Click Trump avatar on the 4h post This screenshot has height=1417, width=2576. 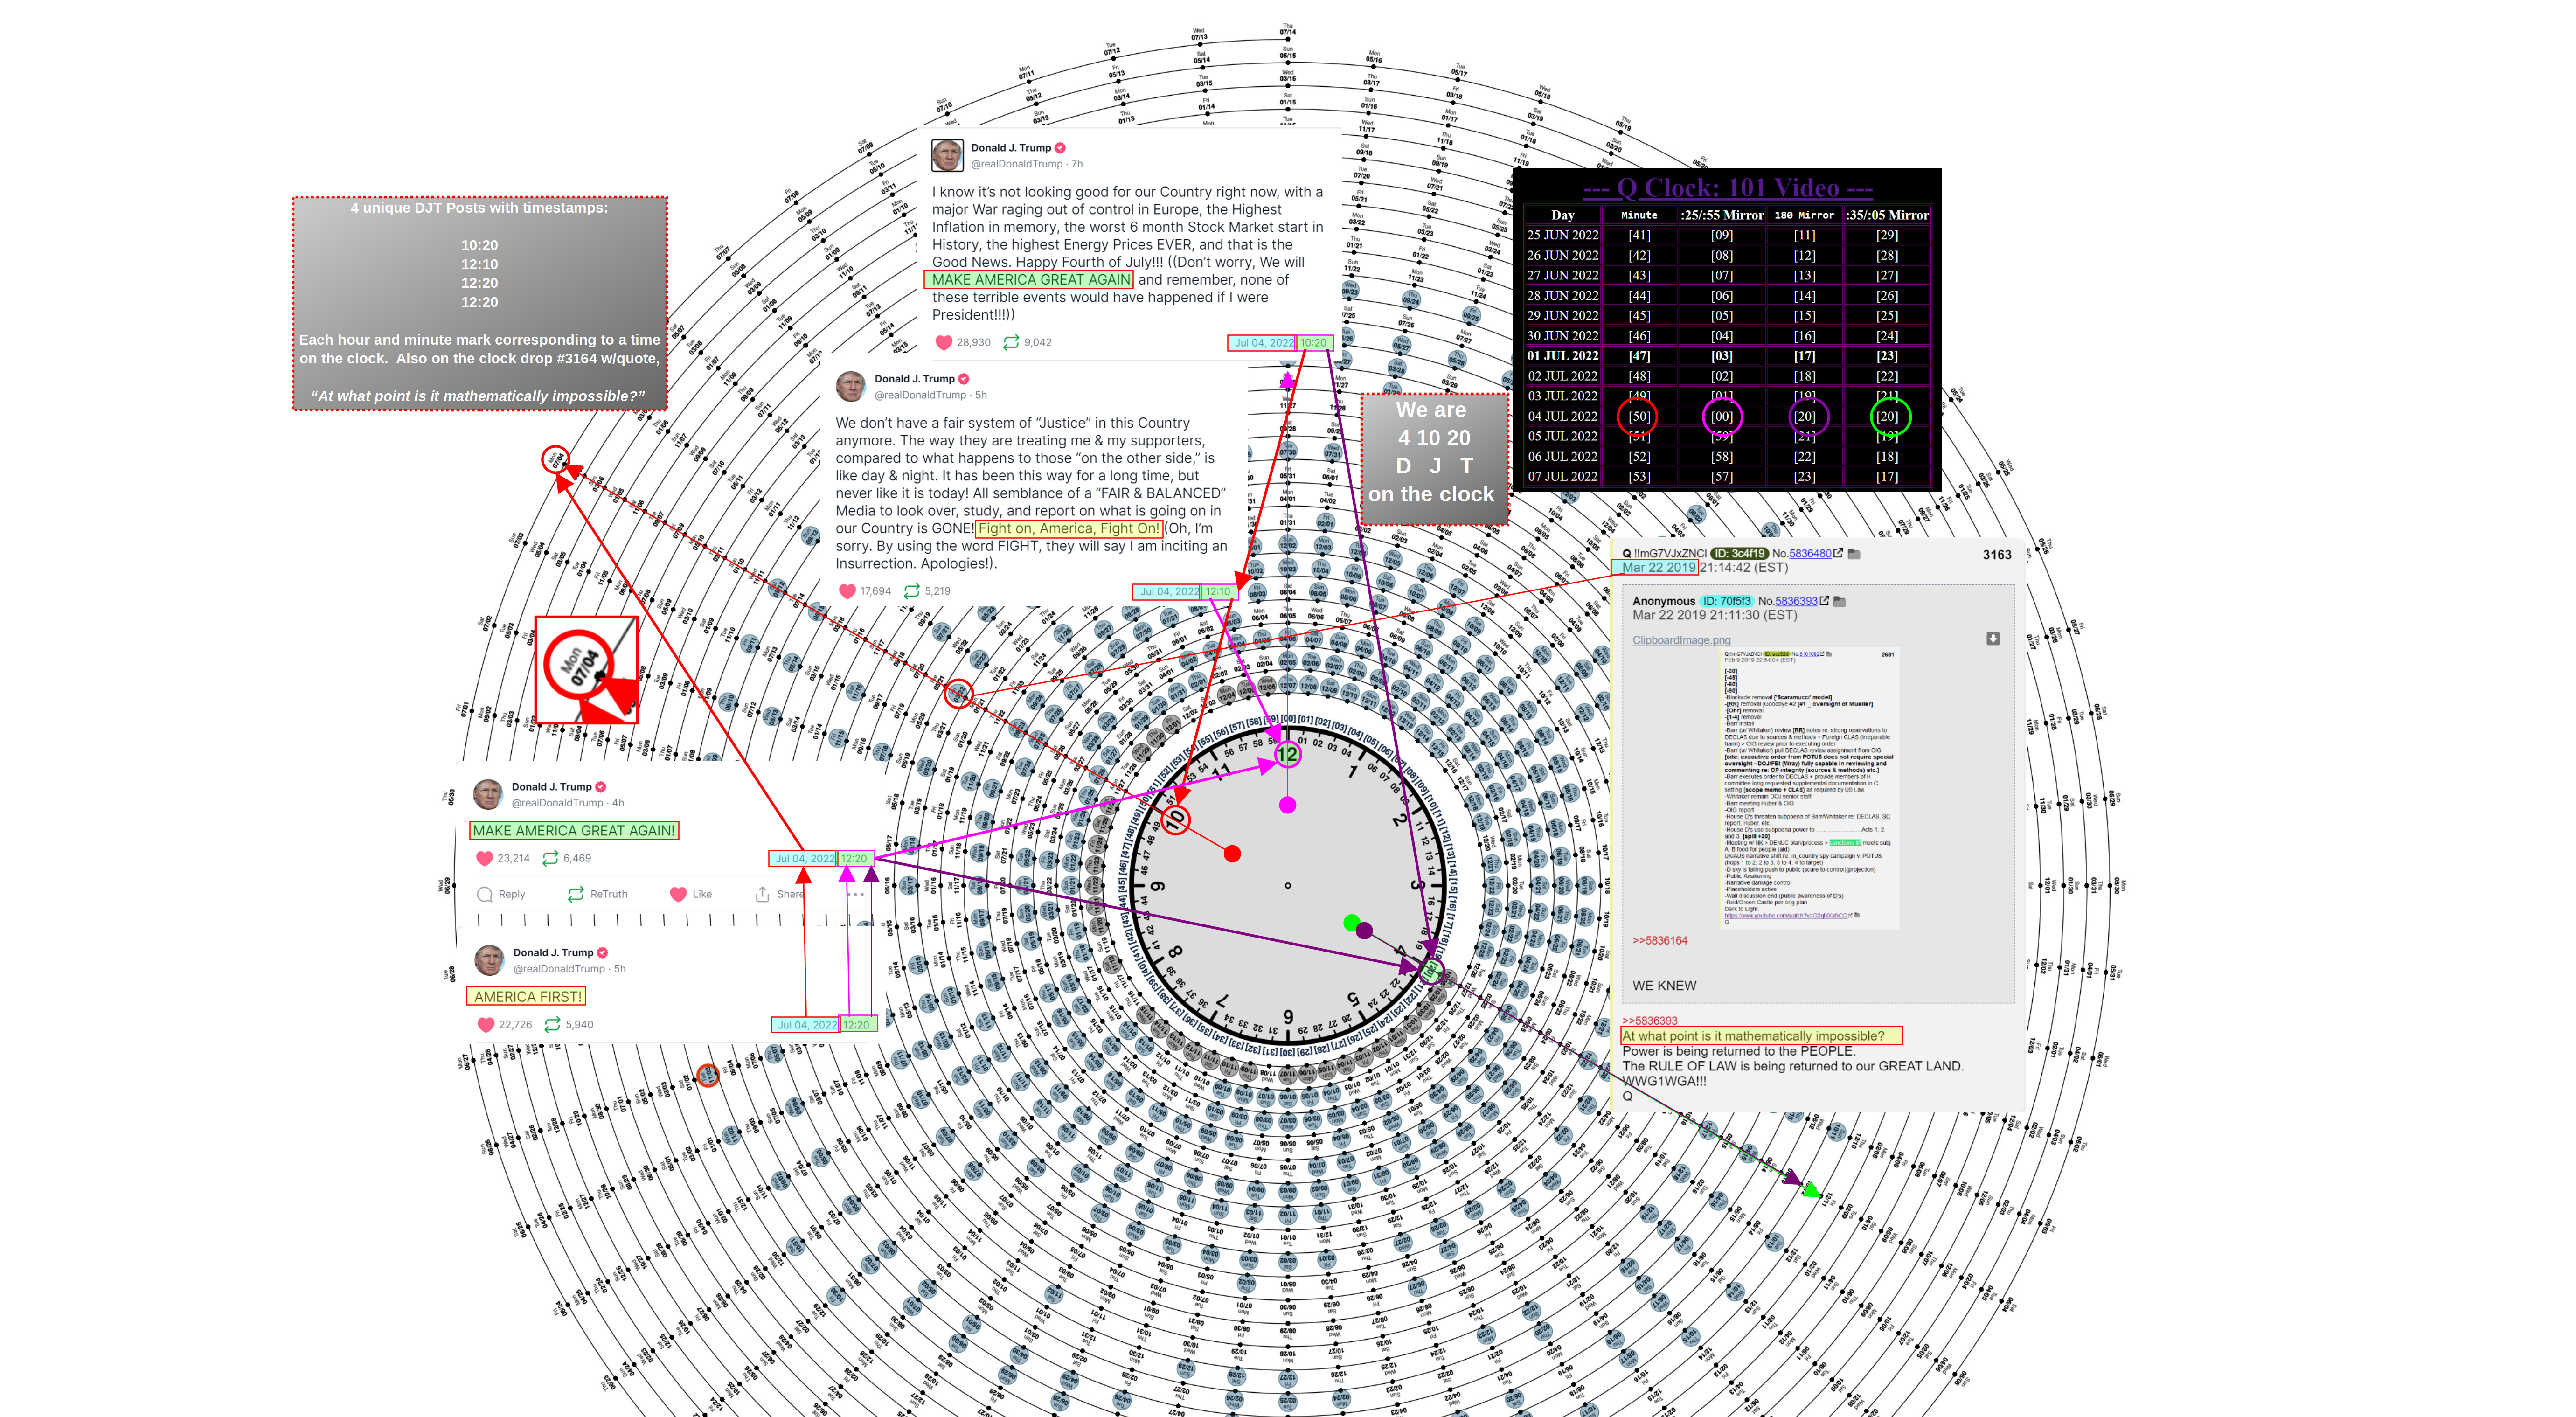click(488, 795)
